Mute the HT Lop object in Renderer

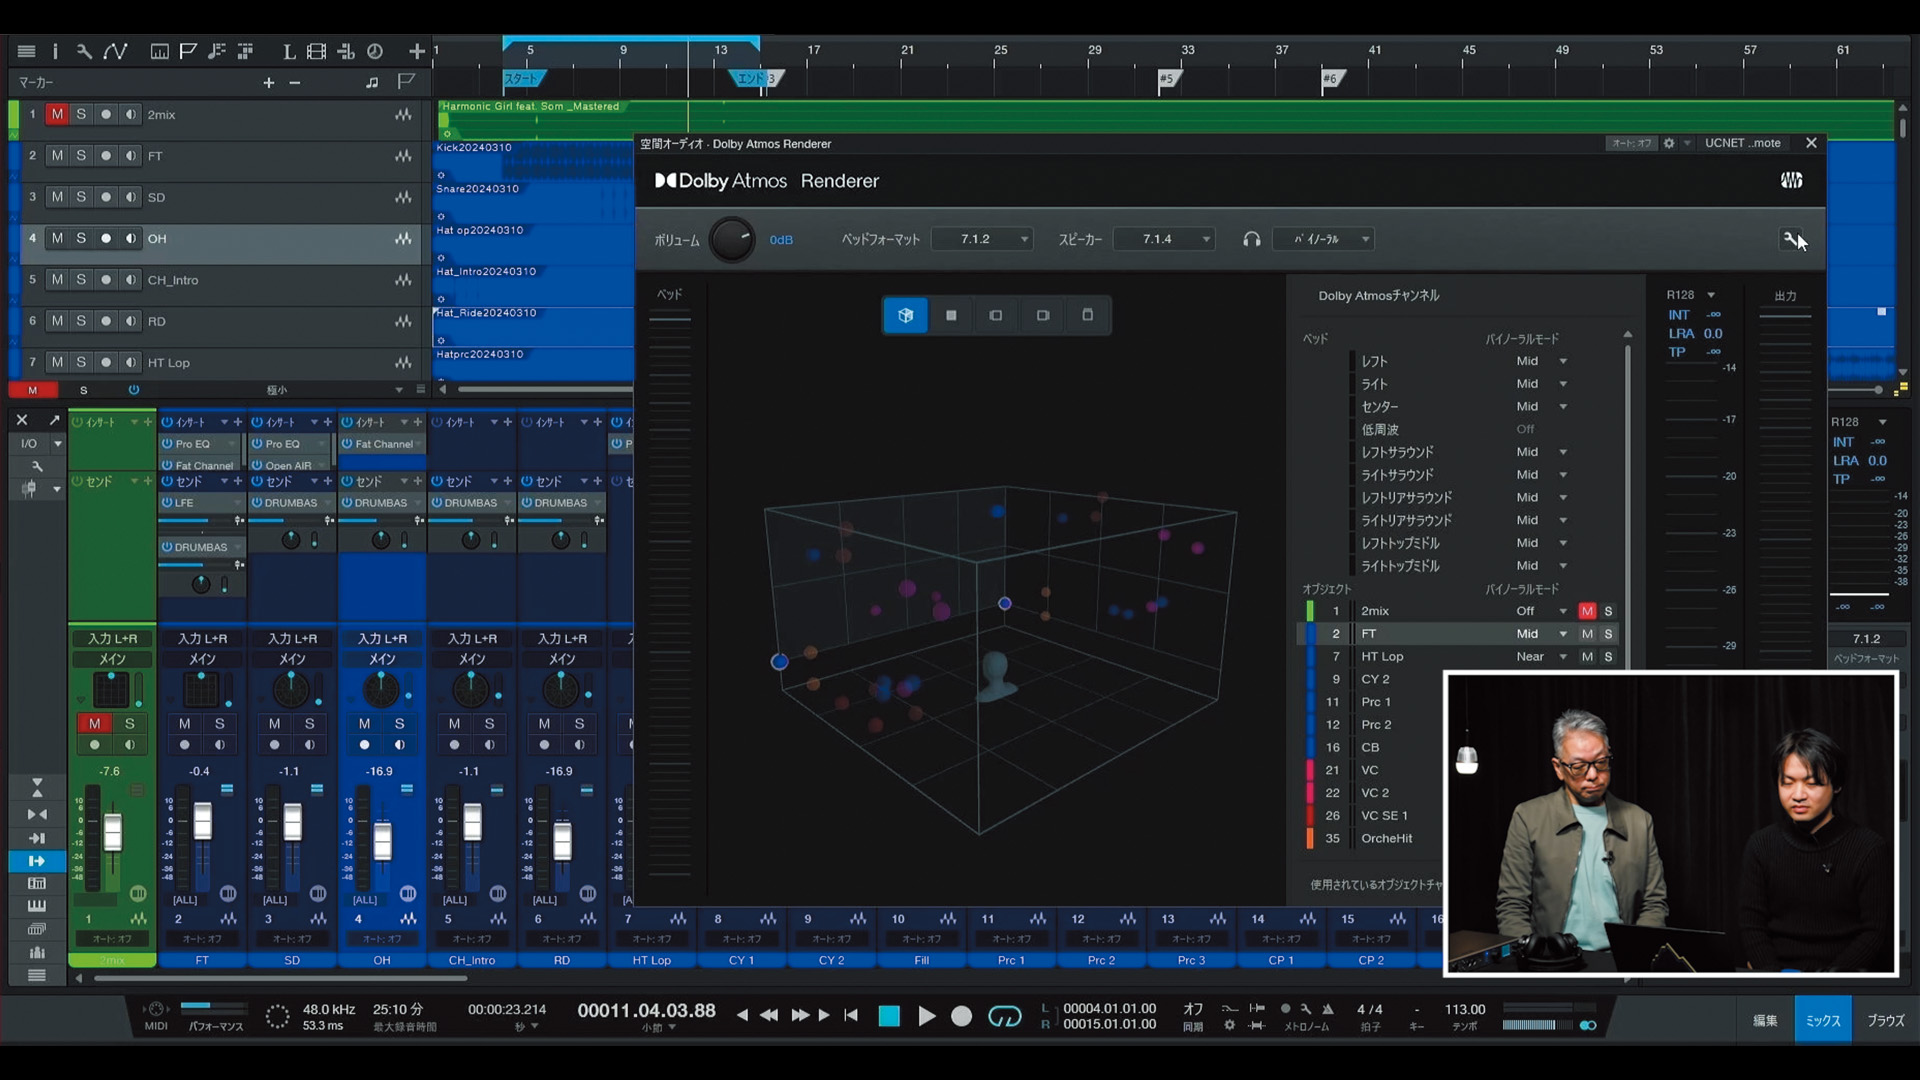coord(1587,656)
